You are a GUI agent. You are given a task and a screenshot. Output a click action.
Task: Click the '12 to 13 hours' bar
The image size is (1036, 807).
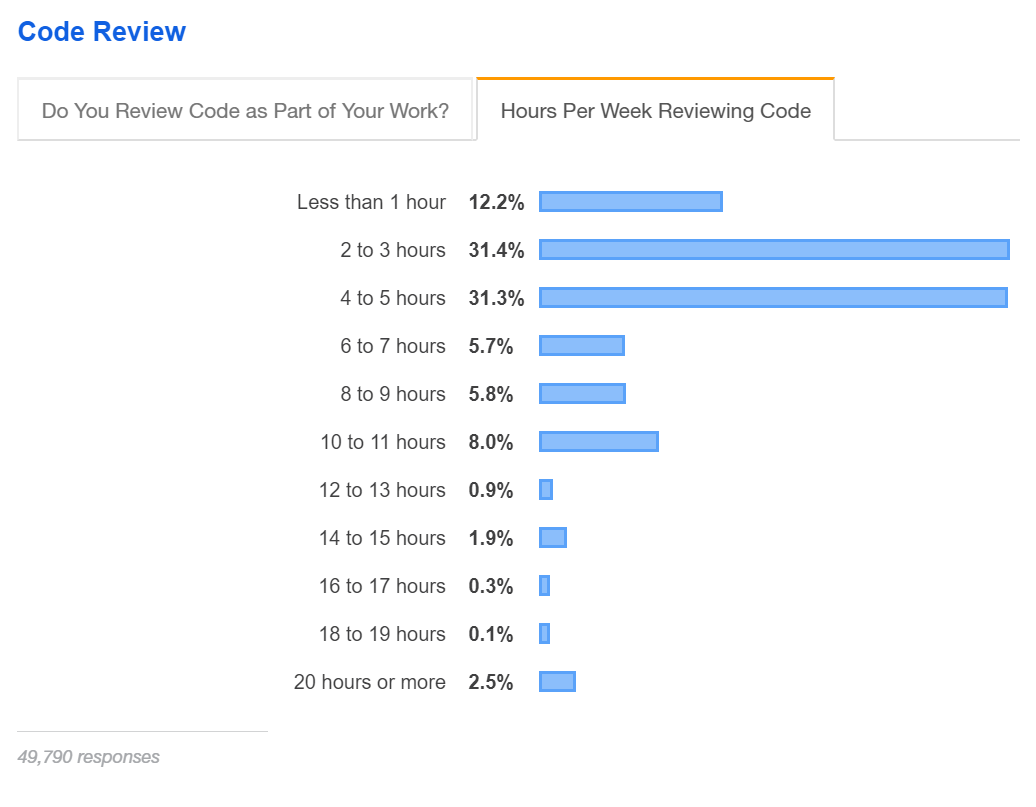(546, 490)
